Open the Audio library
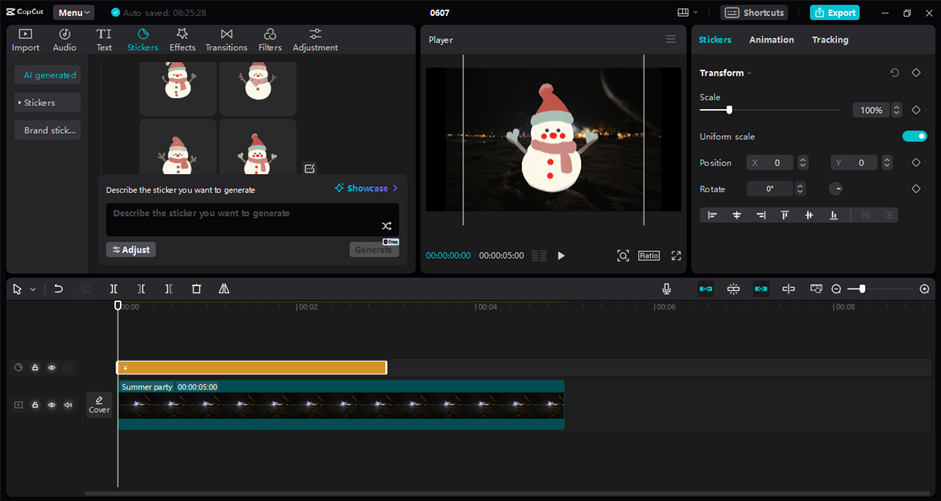941x501 pixels. (64, 40)
